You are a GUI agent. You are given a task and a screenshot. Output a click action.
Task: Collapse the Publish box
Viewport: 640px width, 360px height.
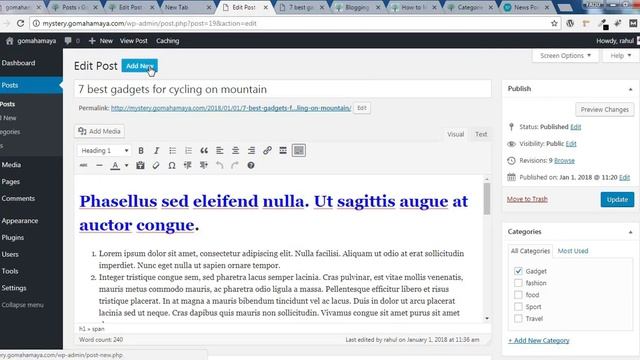[x=630, y=89]
